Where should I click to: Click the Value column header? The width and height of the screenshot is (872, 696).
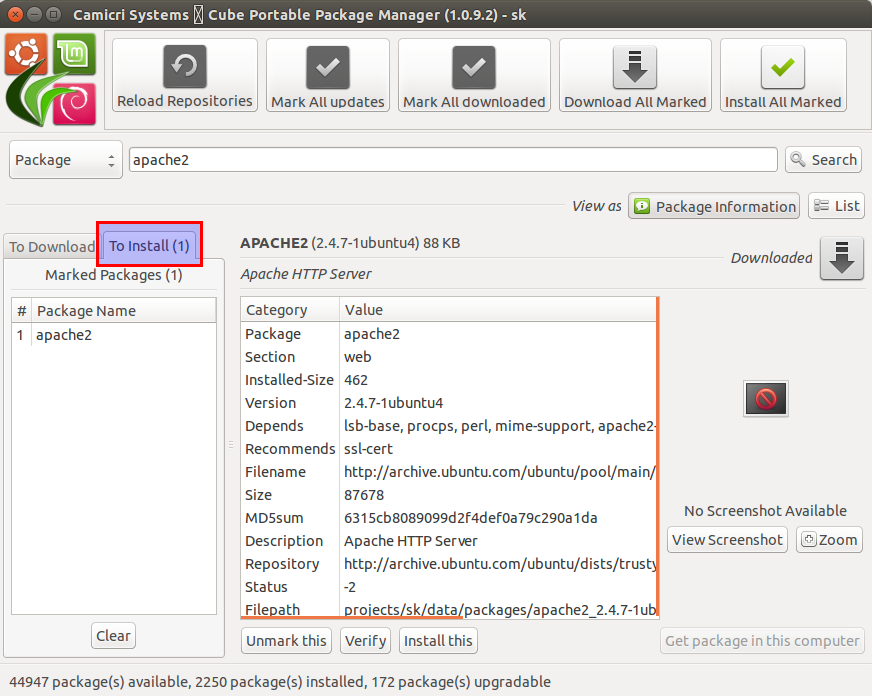pos(498,310)
